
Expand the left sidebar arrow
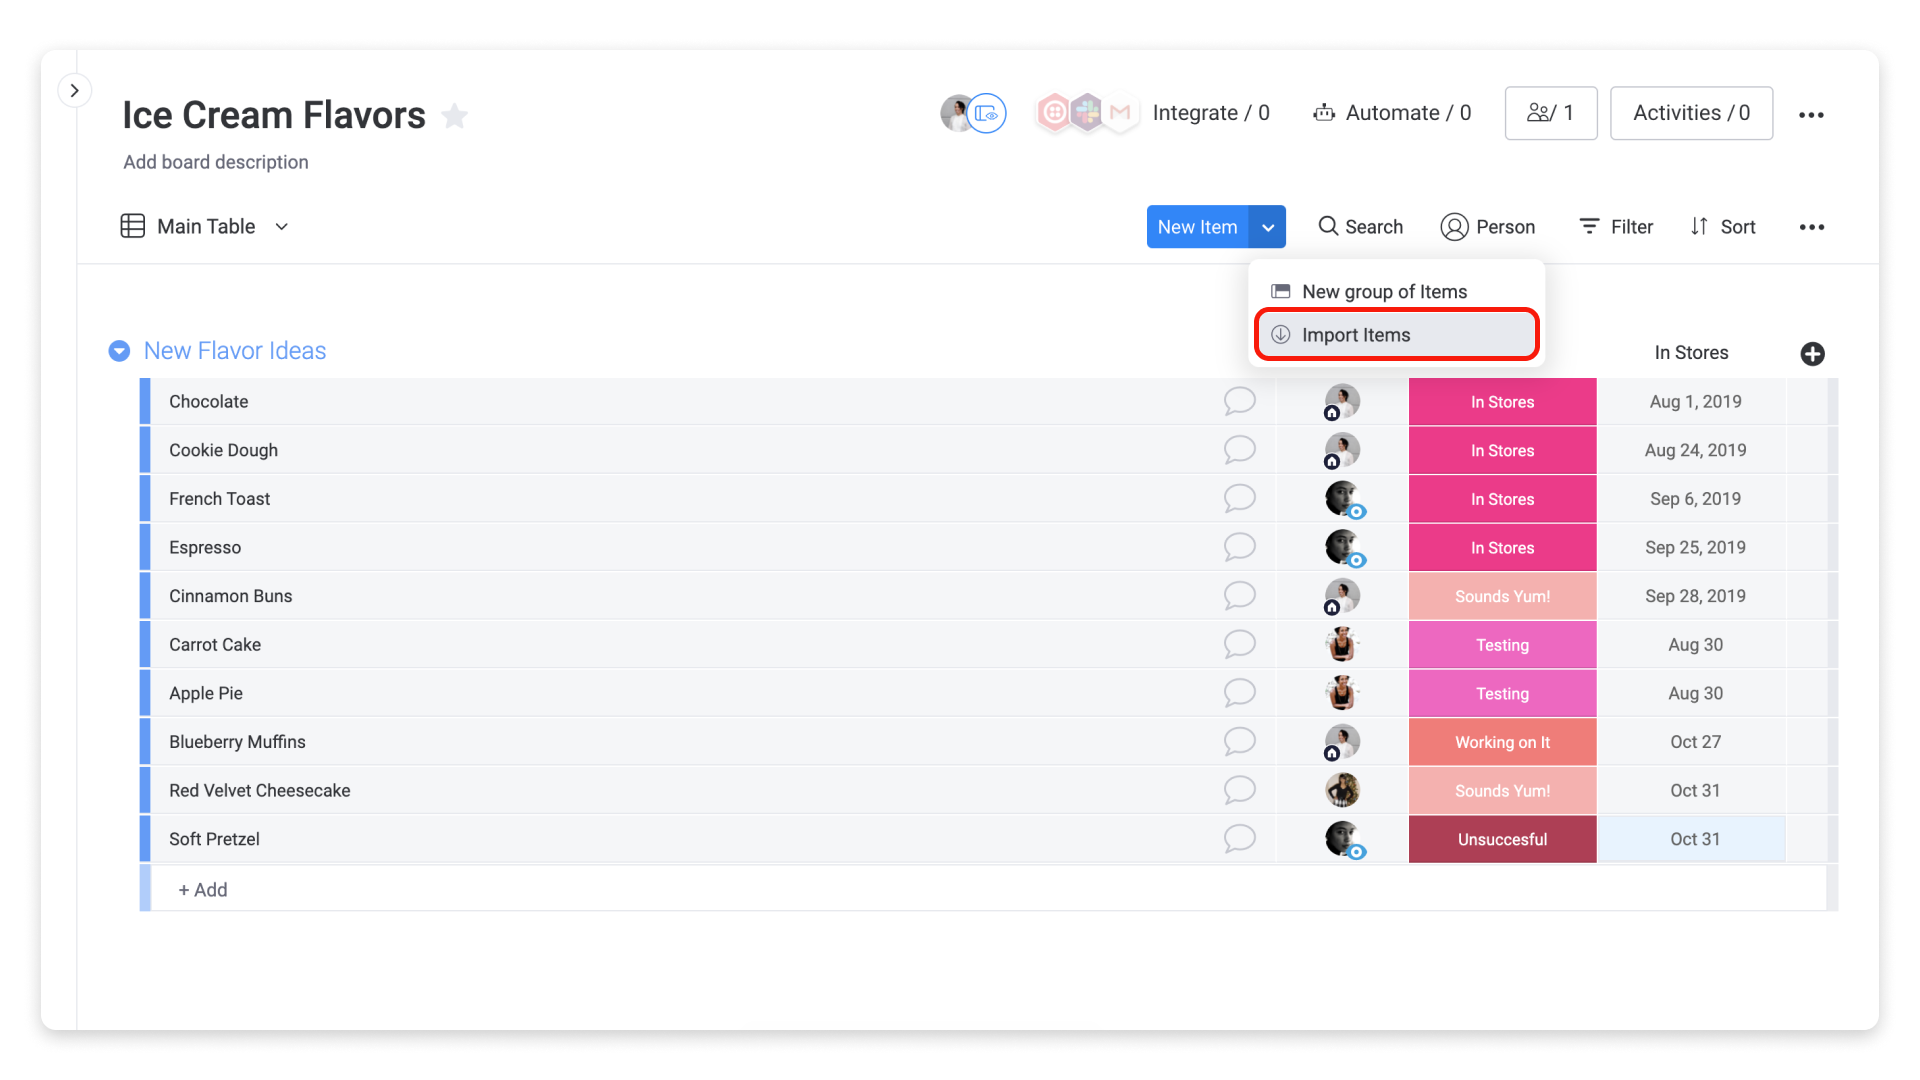click(74, 90)
